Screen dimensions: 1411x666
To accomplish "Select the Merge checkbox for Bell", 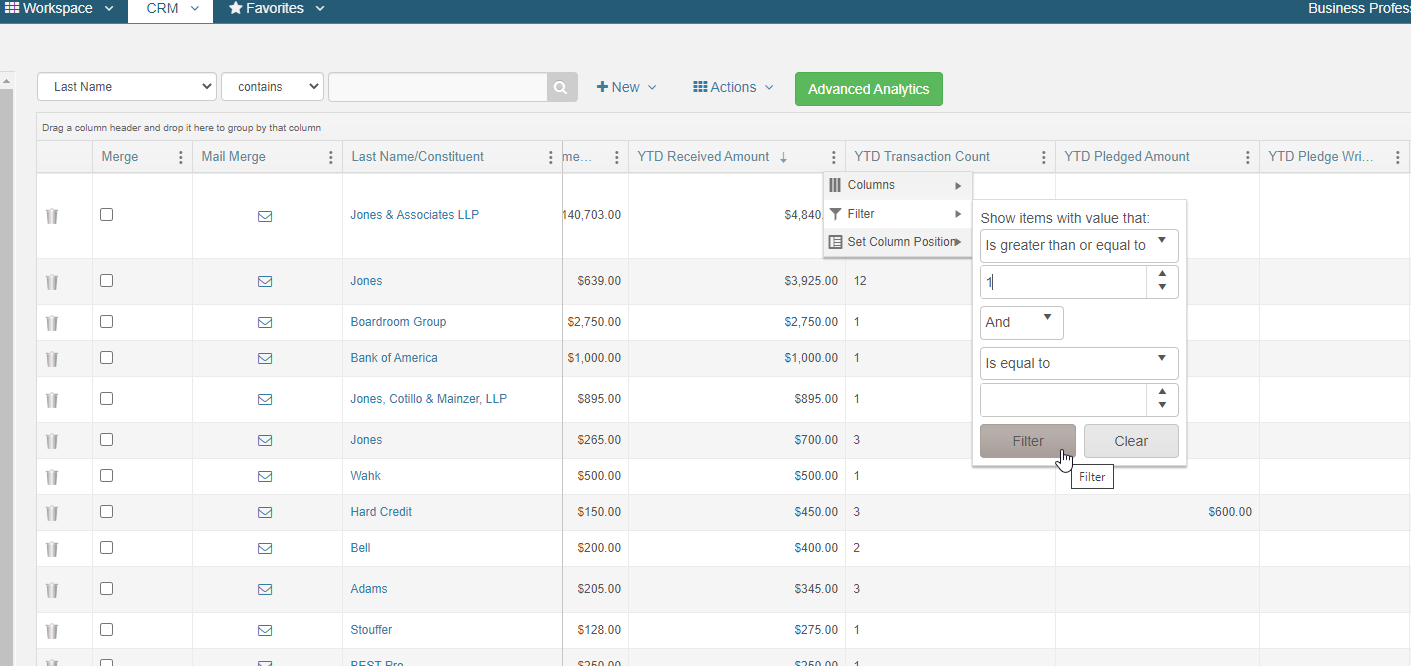I will coord(107,547).
